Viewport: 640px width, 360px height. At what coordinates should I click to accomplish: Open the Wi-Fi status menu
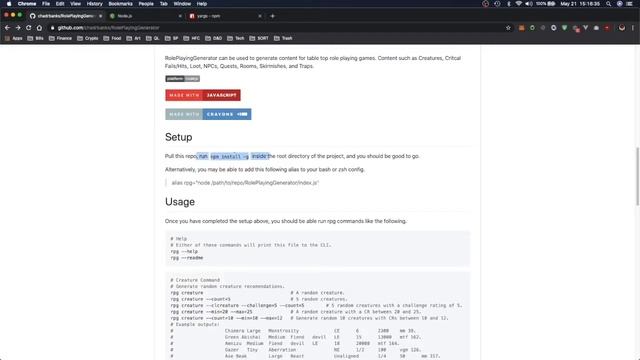518,4
